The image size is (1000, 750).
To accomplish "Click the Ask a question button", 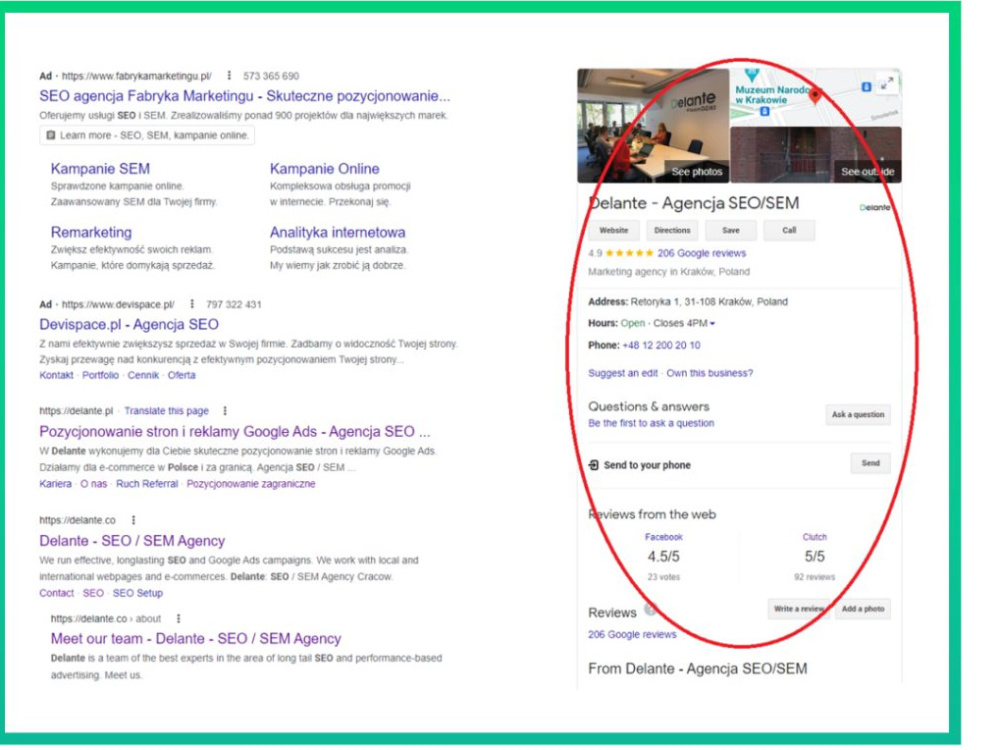I will 858,415.
